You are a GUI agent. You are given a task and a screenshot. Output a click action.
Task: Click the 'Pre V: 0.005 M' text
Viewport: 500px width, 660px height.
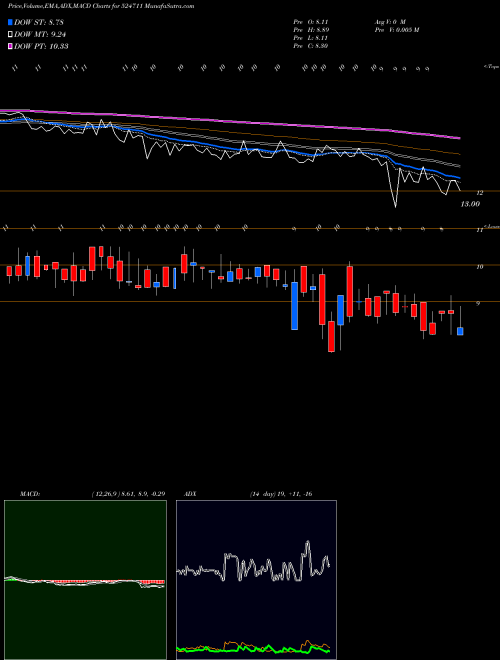(x=396, y=30)
